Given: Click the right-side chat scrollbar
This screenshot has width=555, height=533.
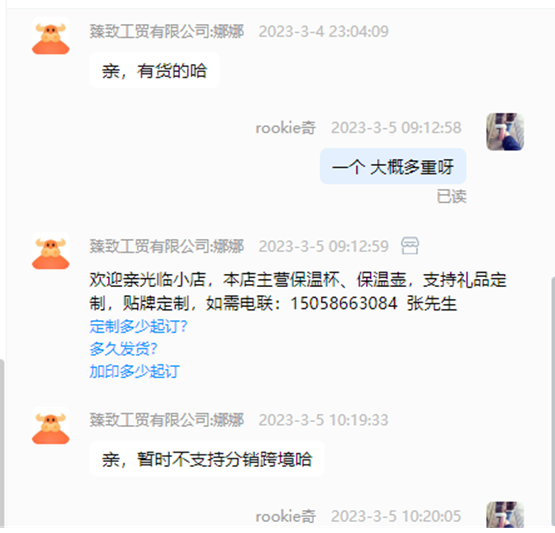Looking at the screenshot, I should (x=553, y=400).
